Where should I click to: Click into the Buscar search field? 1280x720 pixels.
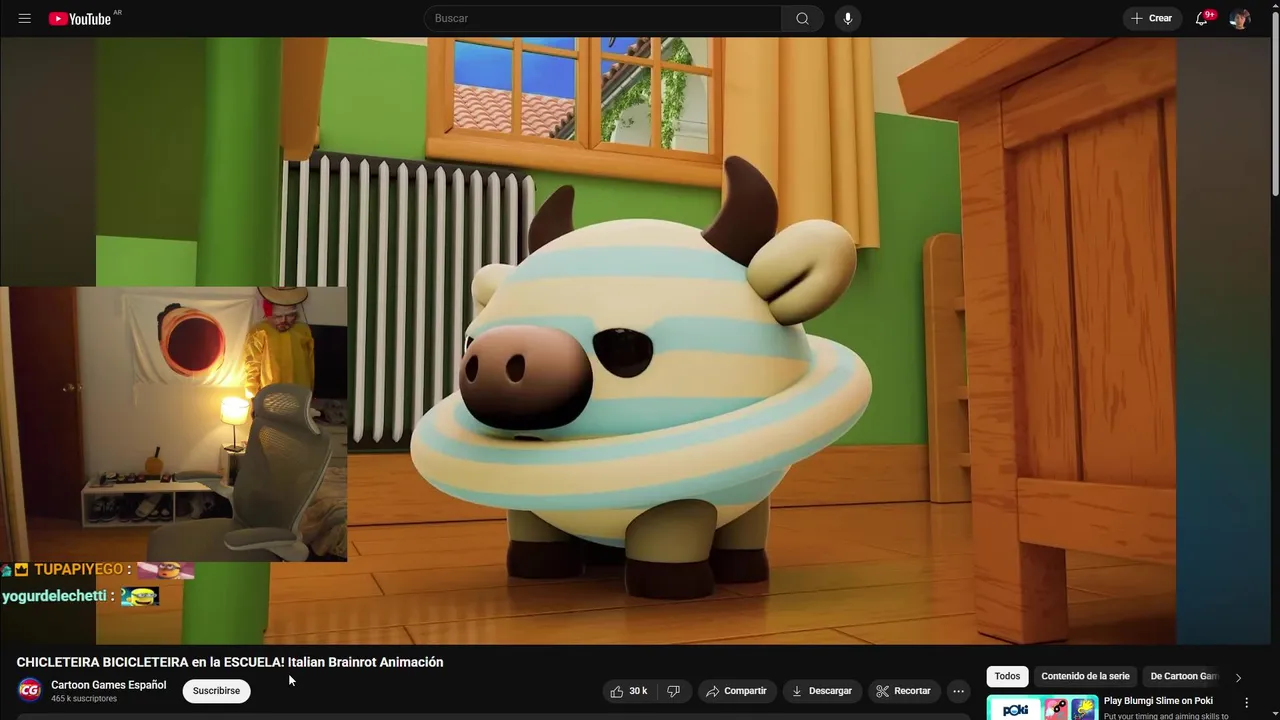pyautogui.click(x=603, y=18)
